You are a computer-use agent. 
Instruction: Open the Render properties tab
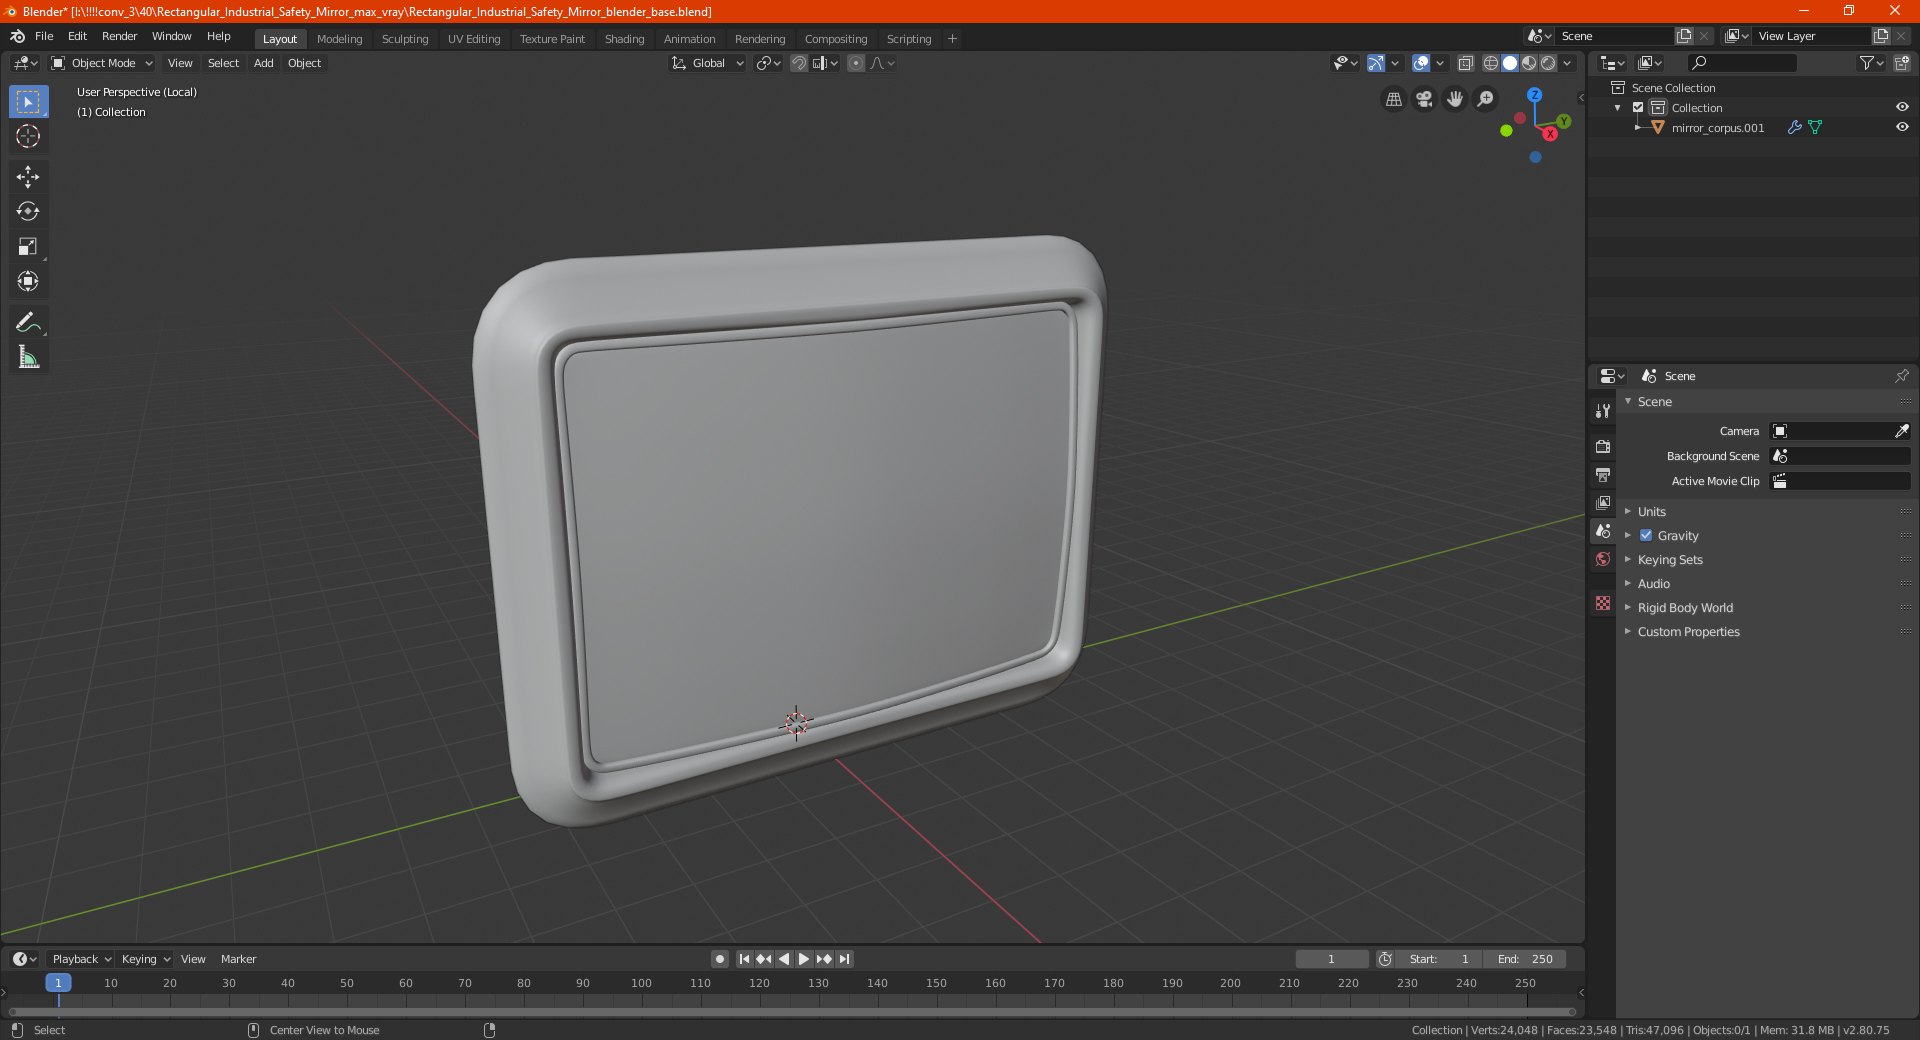pos(1603,446)
